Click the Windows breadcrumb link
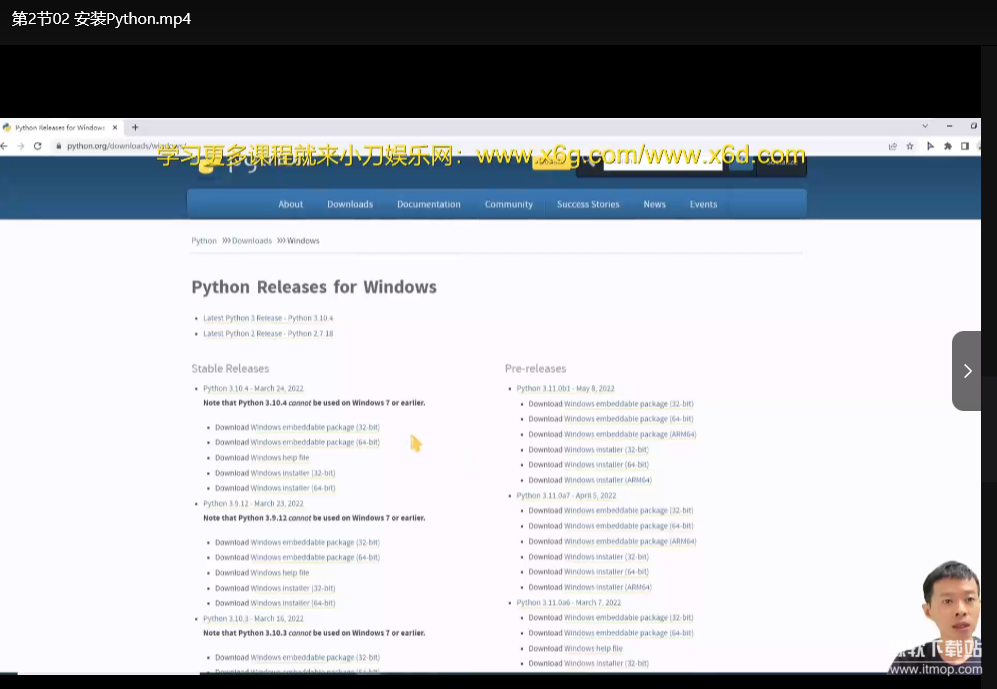Screen dimensions: 997x689 tap(303, 241)
